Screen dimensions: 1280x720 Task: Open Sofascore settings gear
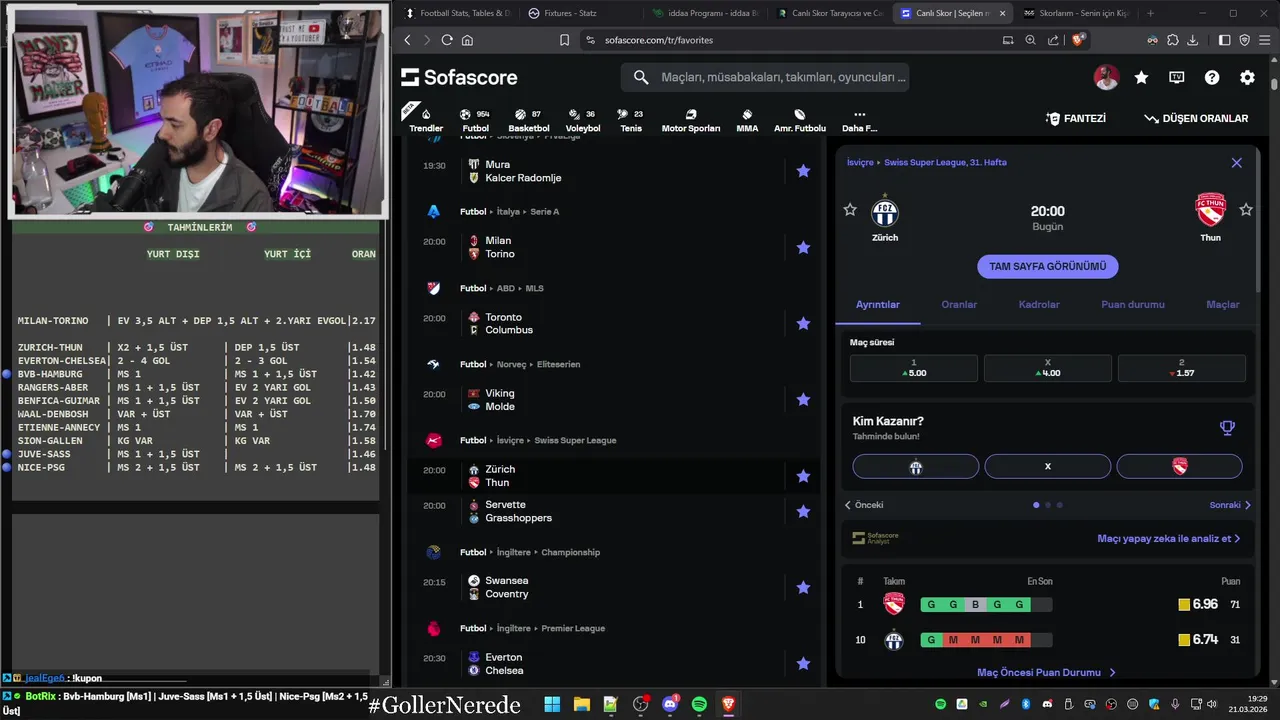click(1247, 77)
